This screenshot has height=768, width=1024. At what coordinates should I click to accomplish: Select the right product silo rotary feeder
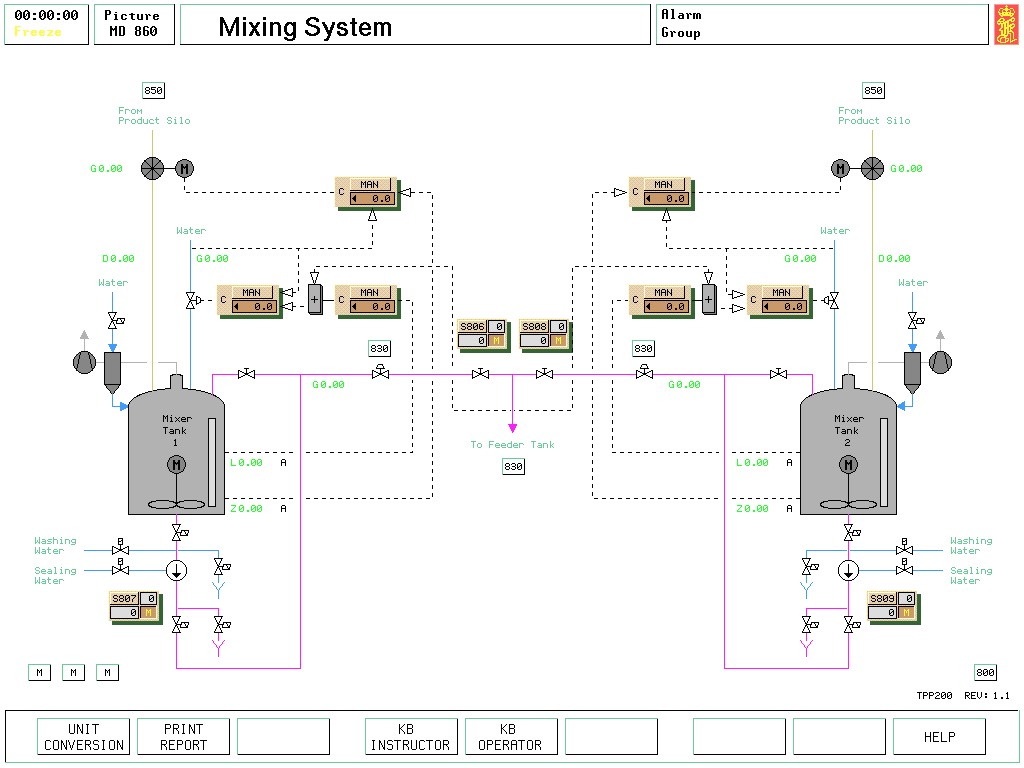pyautogui.click(x=872, y=168)
